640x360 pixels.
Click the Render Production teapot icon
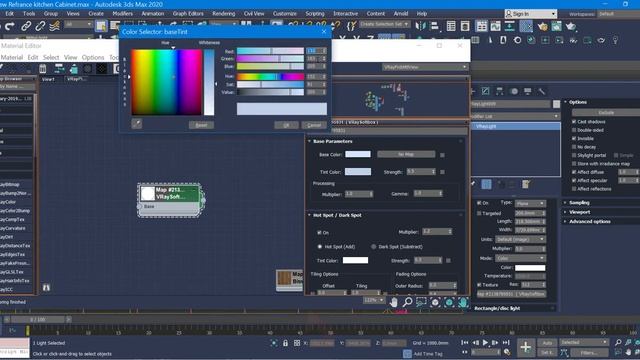pyautogui.click(x=571, y=27)
